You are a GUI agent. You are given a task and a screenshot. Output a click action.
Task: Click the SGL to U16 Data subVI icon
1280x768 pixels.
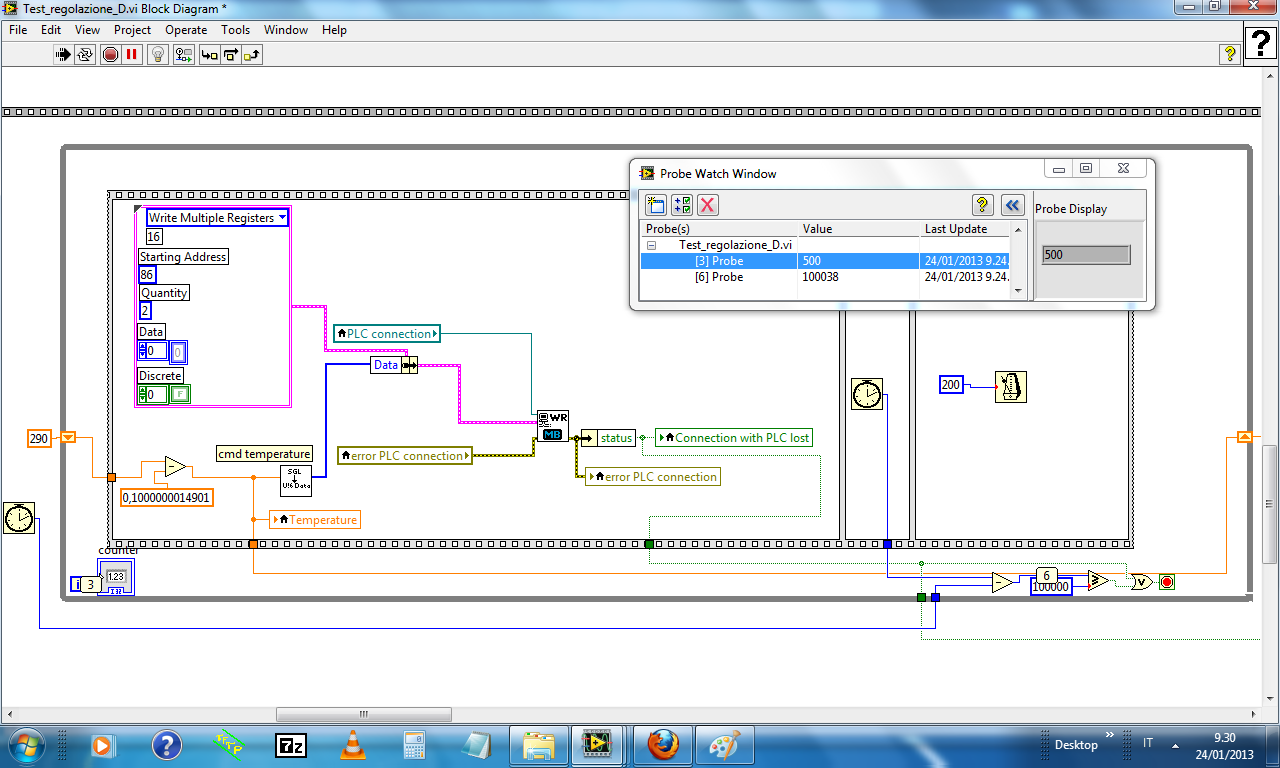[296, 480]
